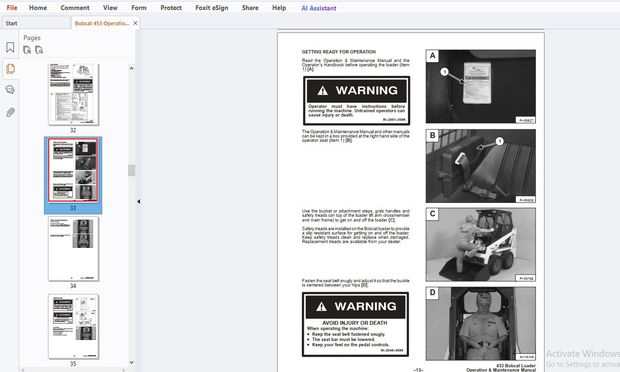The height and width of the screenshot is (372, 620).
Task: Open the Comments panel icon
Action: click(10, 90)
